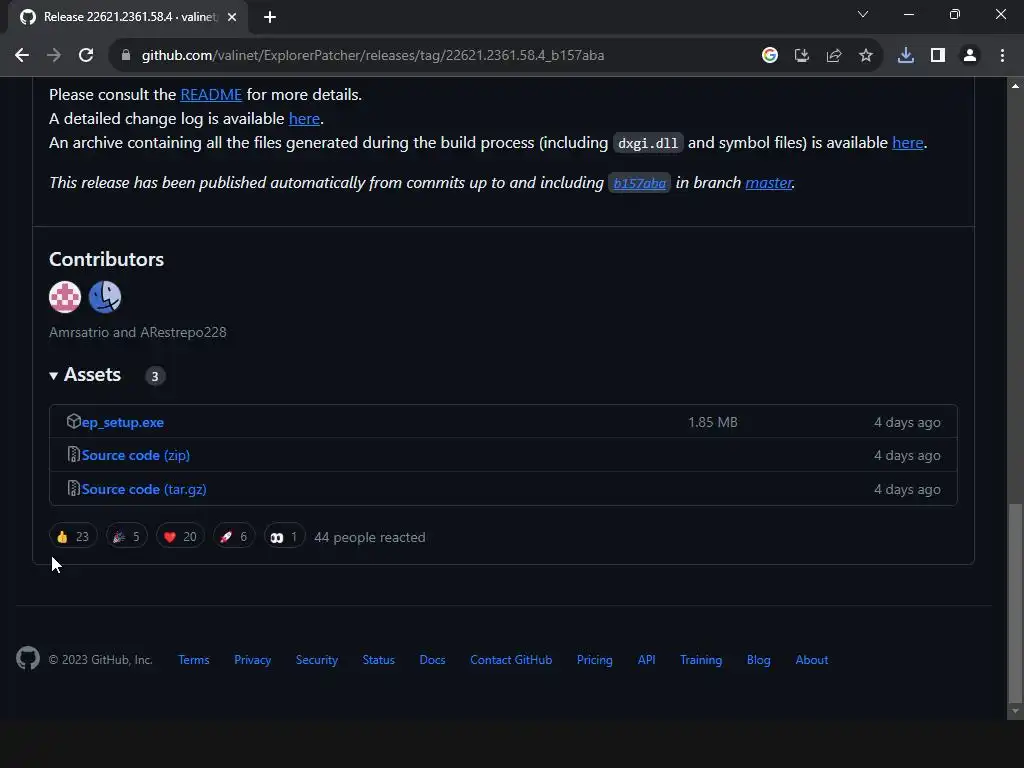This screenshot has width=1024, height=768.
Task: Open footer About link
Action: coord(812,660)
